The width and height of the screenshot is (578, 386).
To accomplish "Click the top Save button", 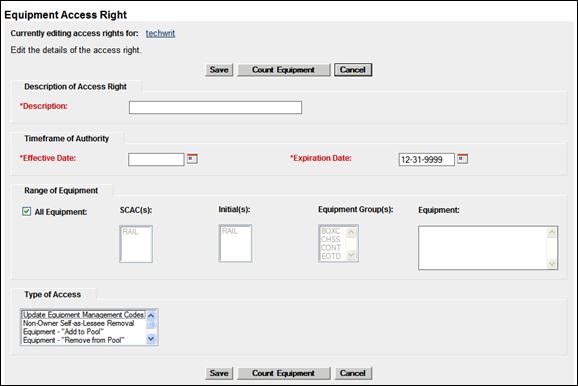I will point(219,70).
